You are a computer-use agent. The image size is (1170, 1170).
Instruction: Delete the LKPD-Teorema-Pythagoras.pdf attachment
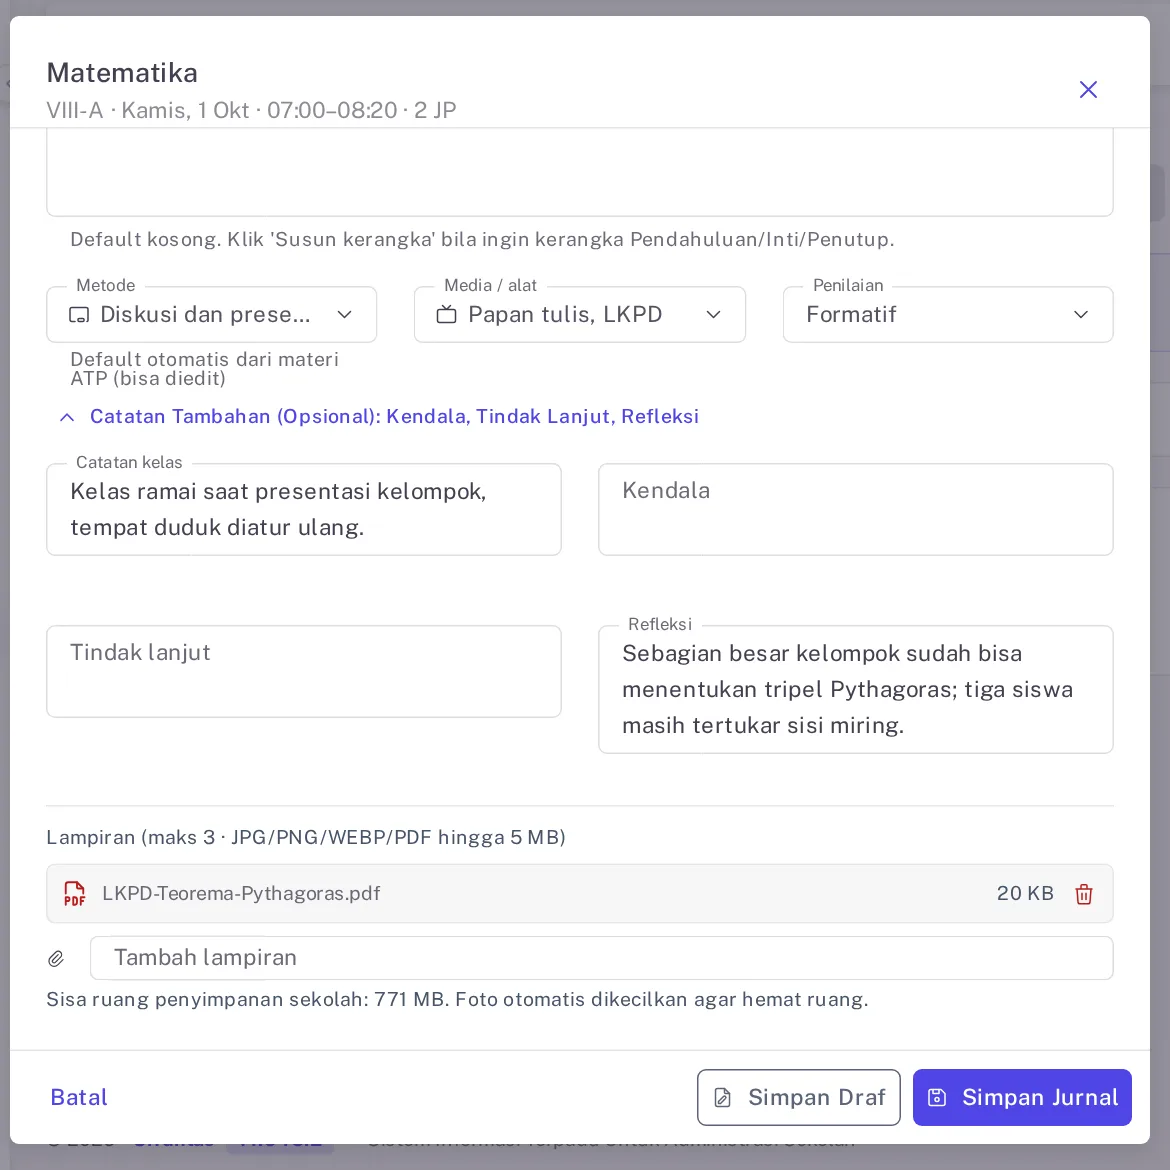click(x=1083, y=894)
